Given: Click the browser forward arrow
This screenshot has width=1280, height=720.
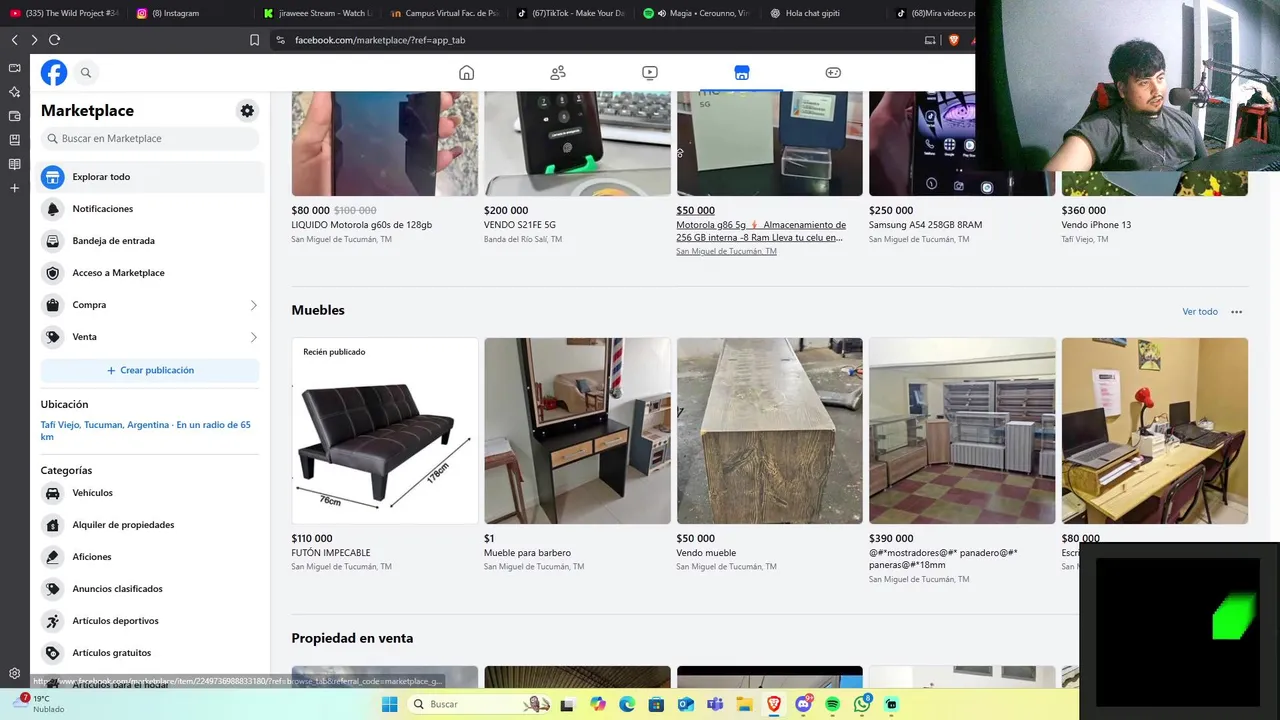Looking at the screenshot, I should (x=34, y=40).
